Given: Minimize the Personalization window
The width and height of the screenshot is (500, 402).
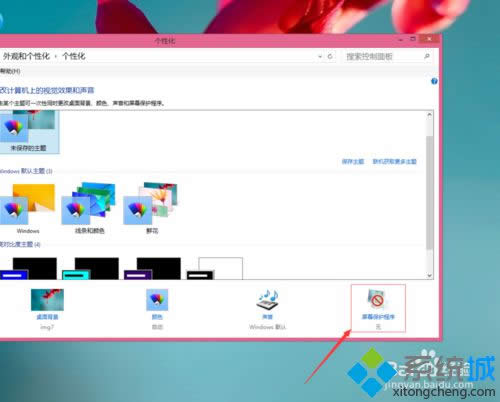Looking at the screenshot, I should point(401,39).
